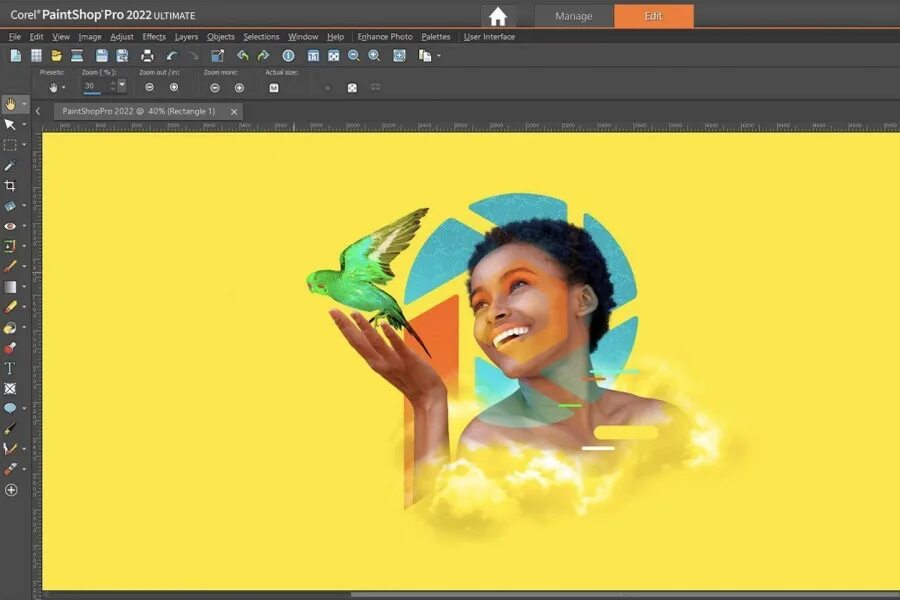This screenshot has width=900, height=600.
Task: Click the Resize image icon
Action: [218, 56]
